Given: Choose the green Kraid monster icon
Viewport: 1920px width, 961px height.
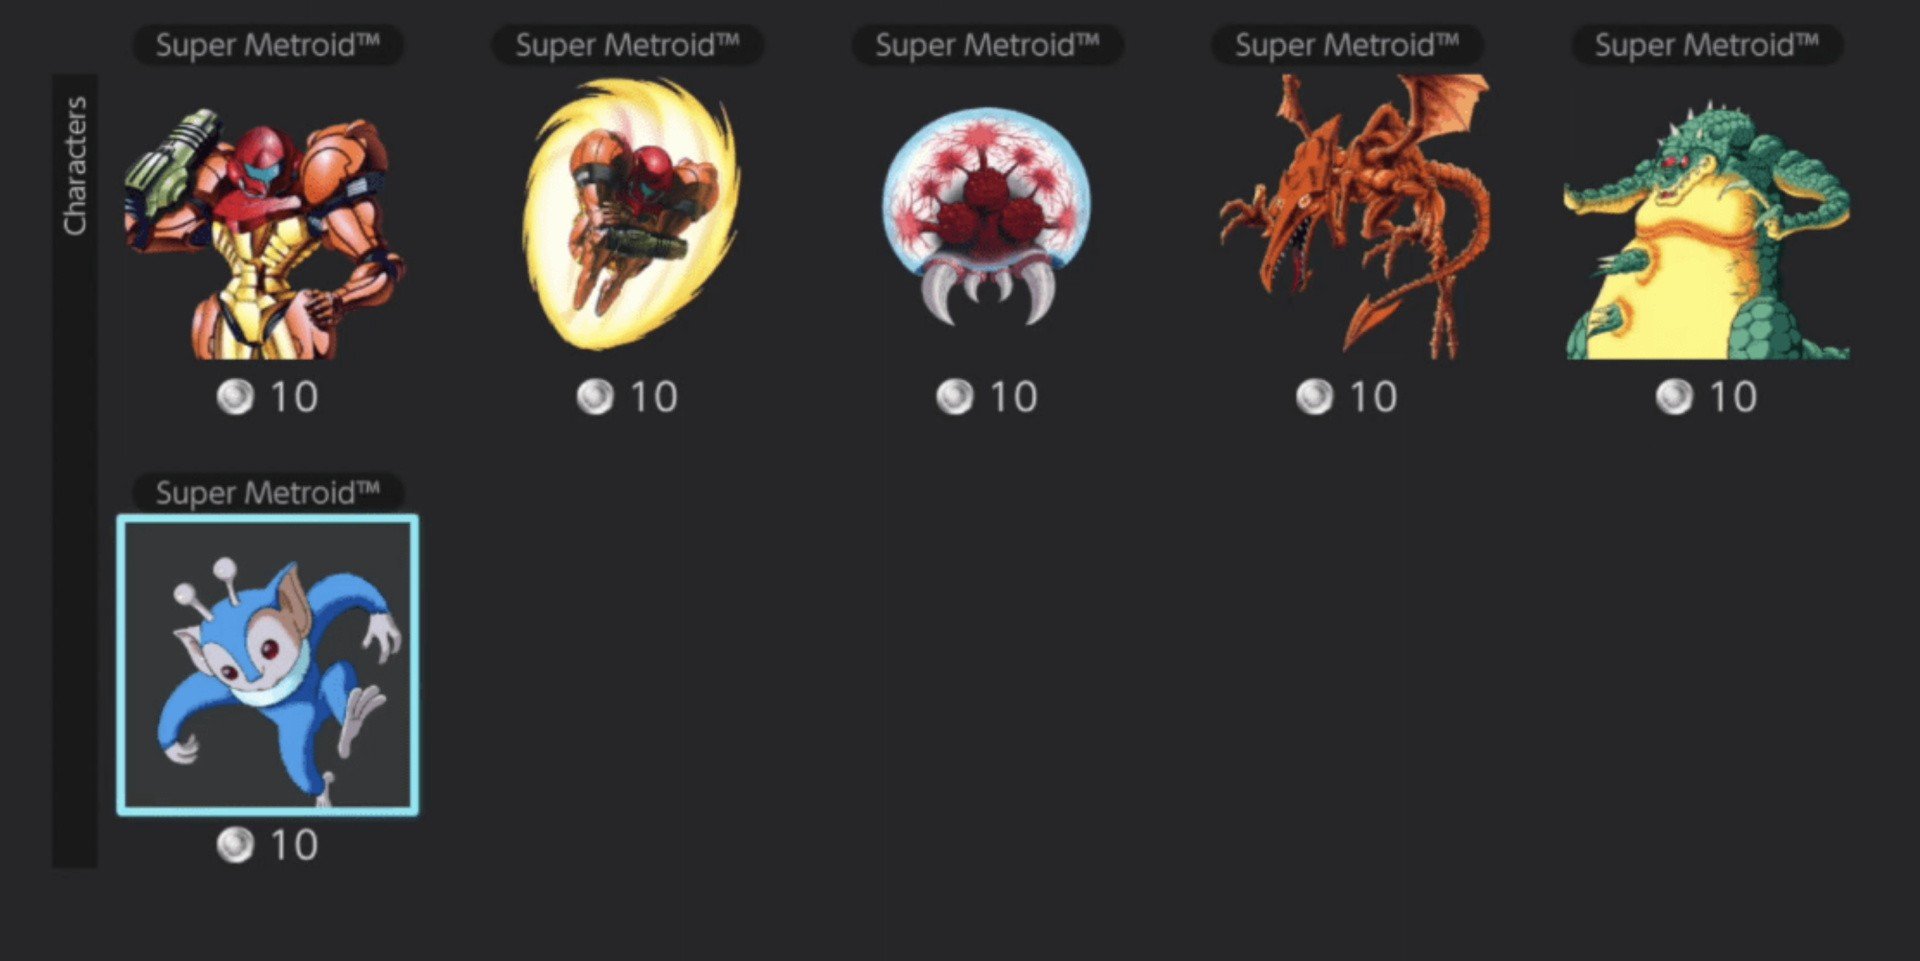Looking at the screenshot, I should pyautogui.click(x=1706, y=230).
